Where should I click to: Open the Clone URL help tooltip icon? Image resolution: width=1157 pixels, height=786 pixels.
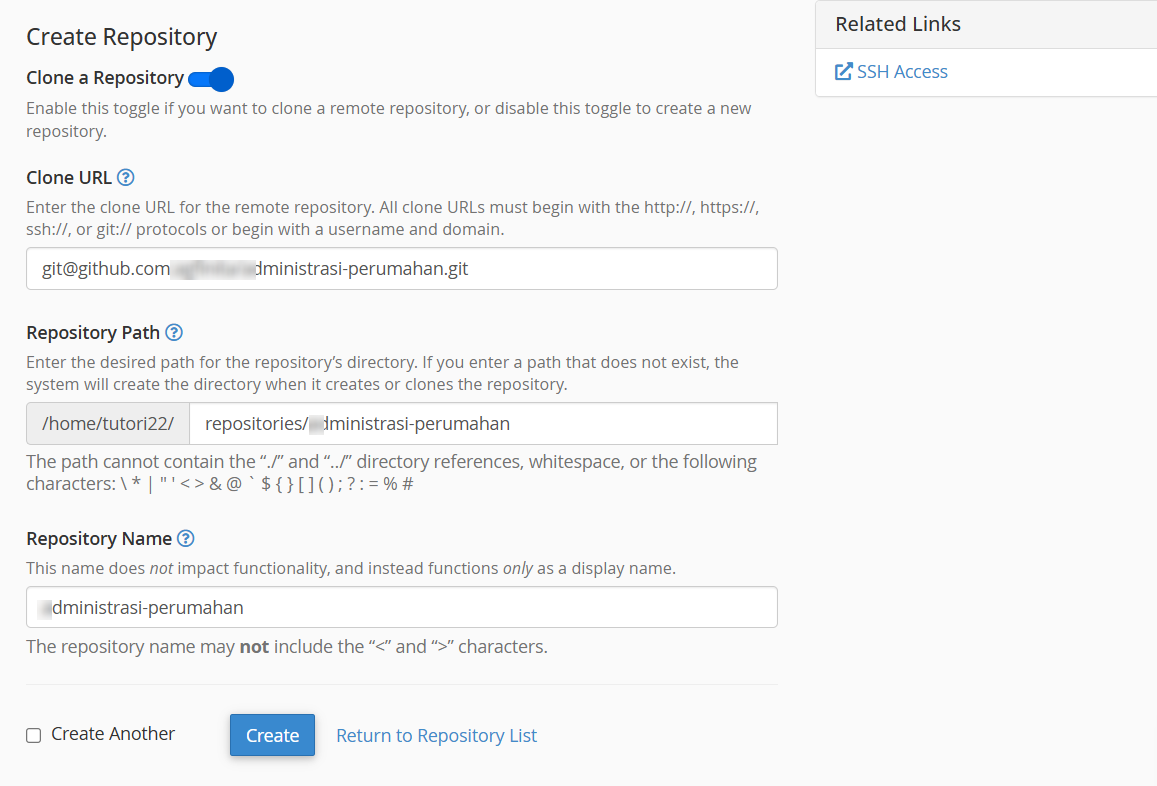click(x=125, y=177)
